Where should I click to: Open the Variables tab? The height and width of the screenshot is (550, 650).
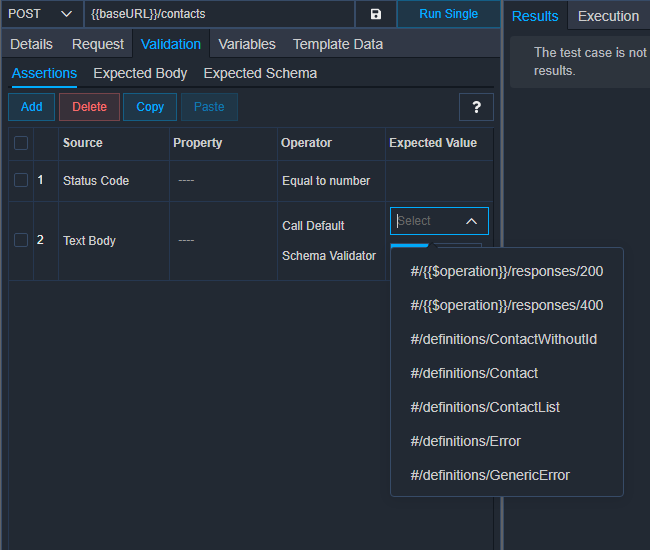point(247,44)
